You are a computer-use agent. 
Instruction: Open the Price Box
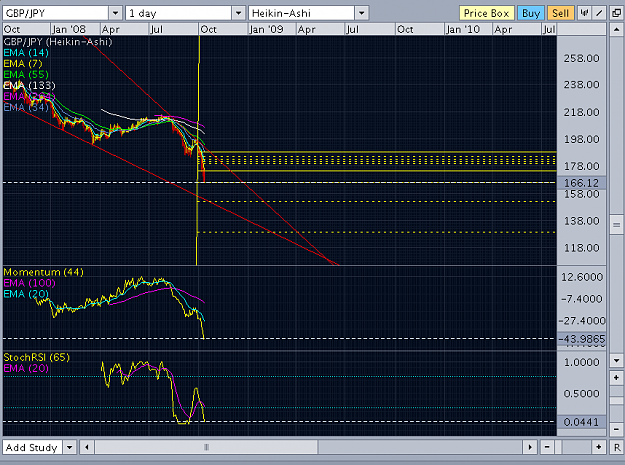486,13
